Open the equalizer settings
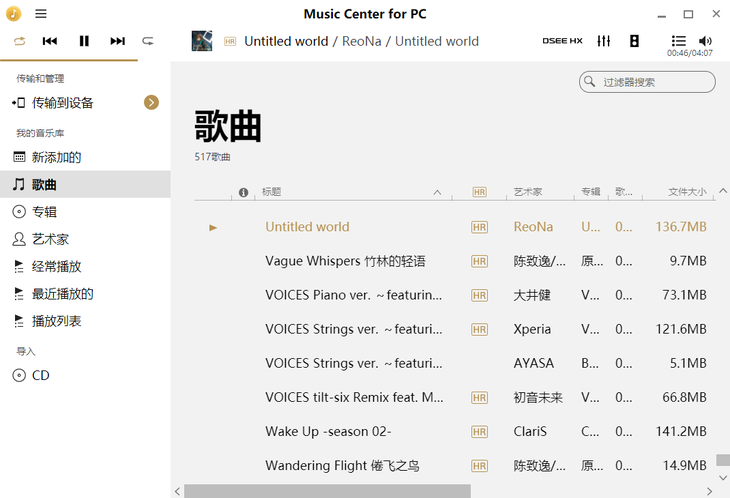The width and height of the screenshot is (730, 498). point(603,41)
